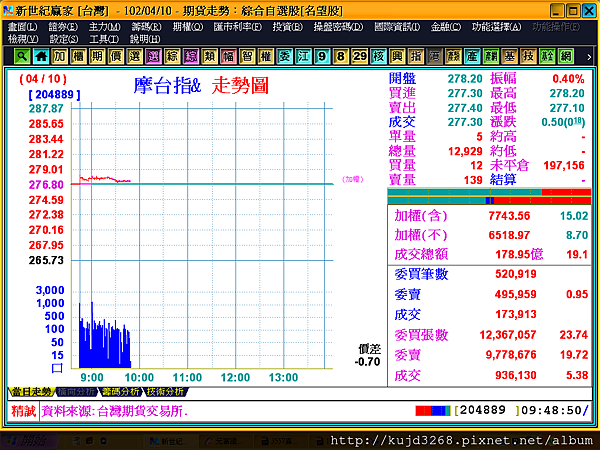The height and width of the screenshot is (450, 600).
Task: Click the red intraday price line
Action: point(104,179)
